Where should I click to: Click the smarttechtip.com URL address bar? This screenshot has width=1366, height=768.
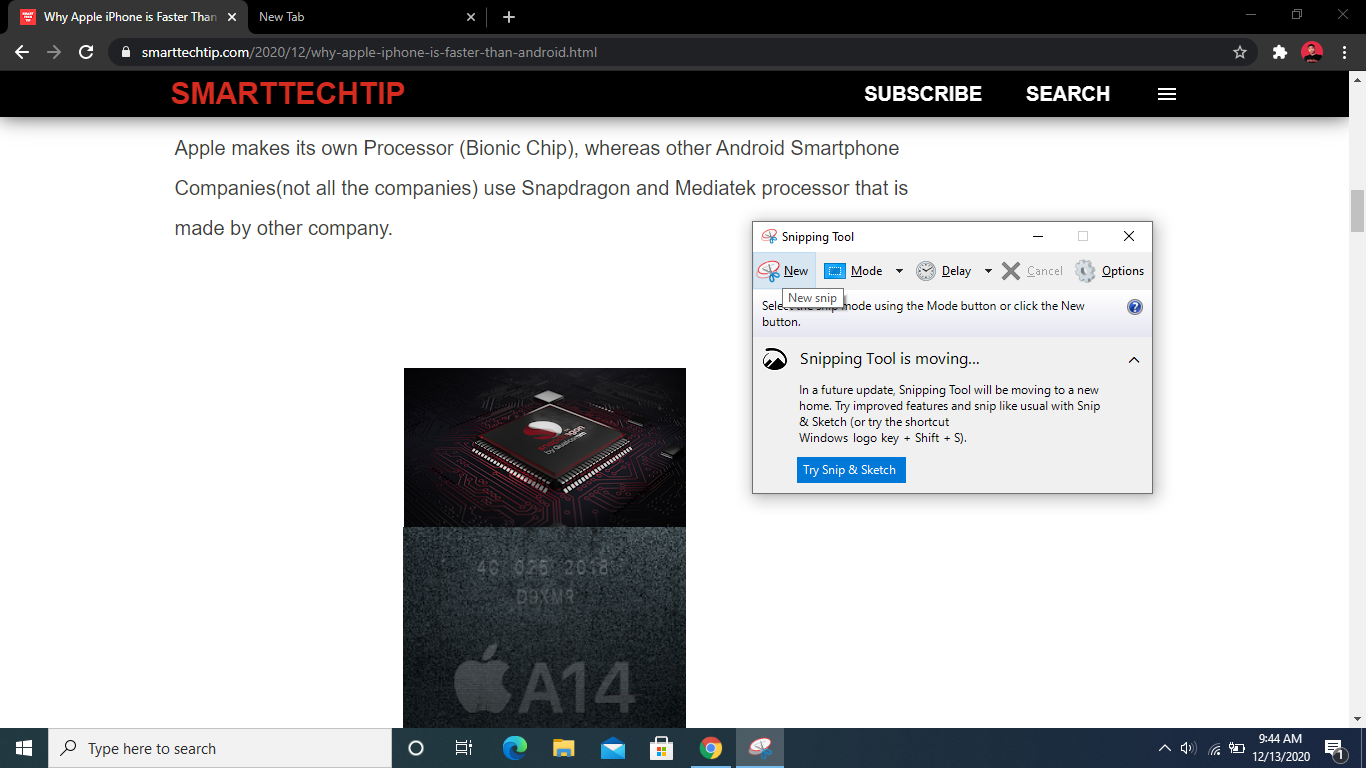[x=680, y=52]
